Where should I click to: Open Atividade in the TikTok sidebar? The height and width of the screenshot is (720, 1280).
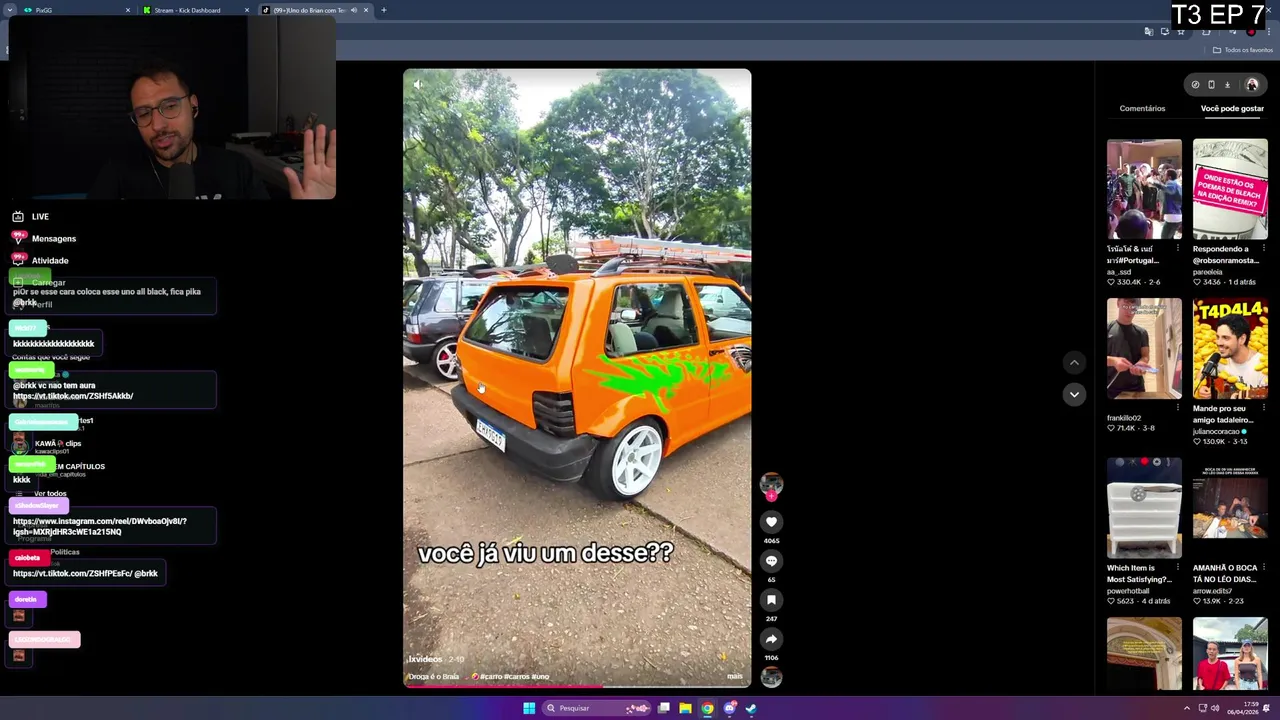(42, 260)
